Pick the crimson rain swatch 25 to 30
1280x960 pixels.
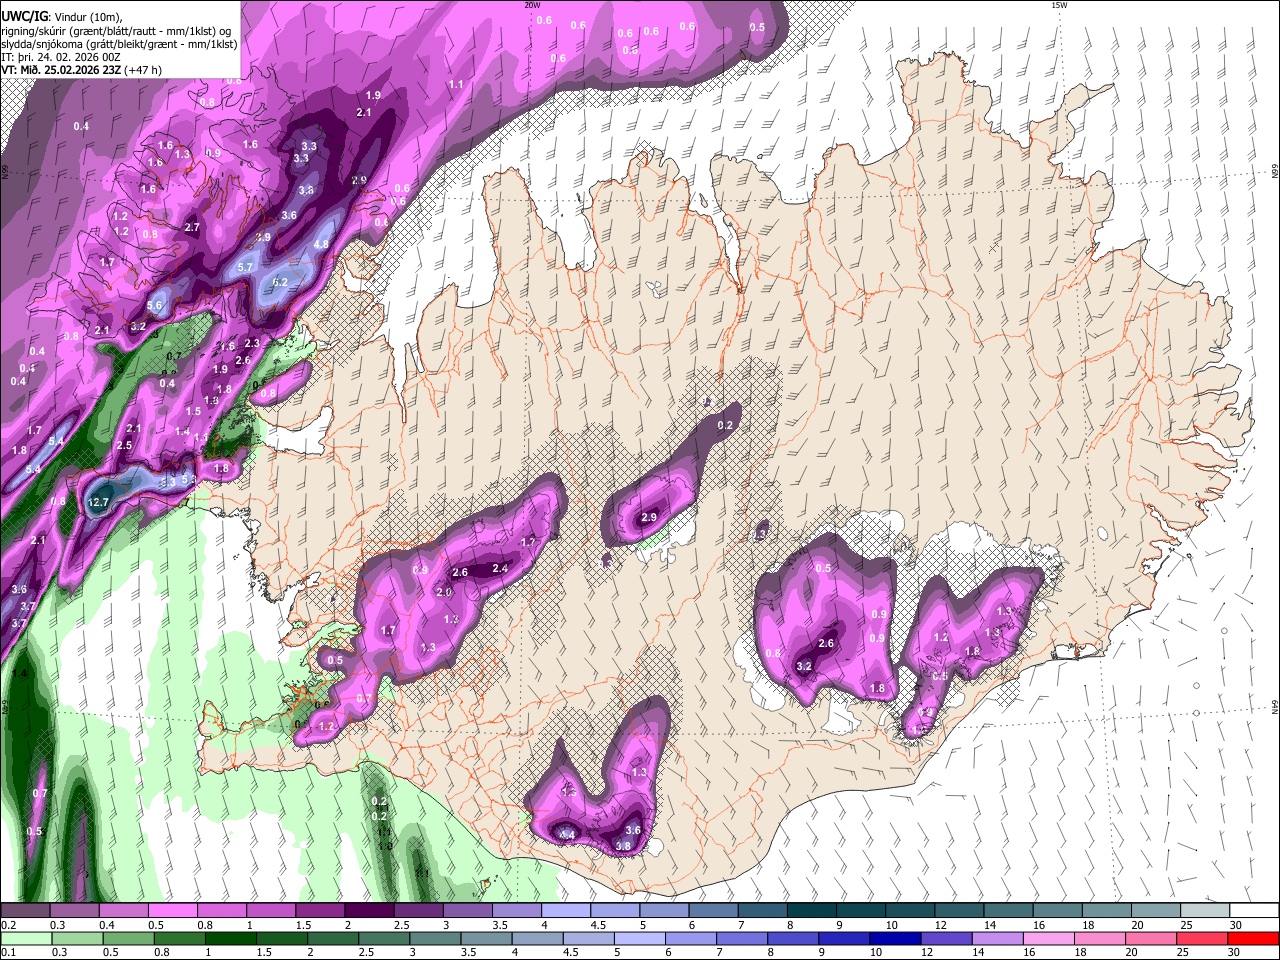(x=1203, y=938)
